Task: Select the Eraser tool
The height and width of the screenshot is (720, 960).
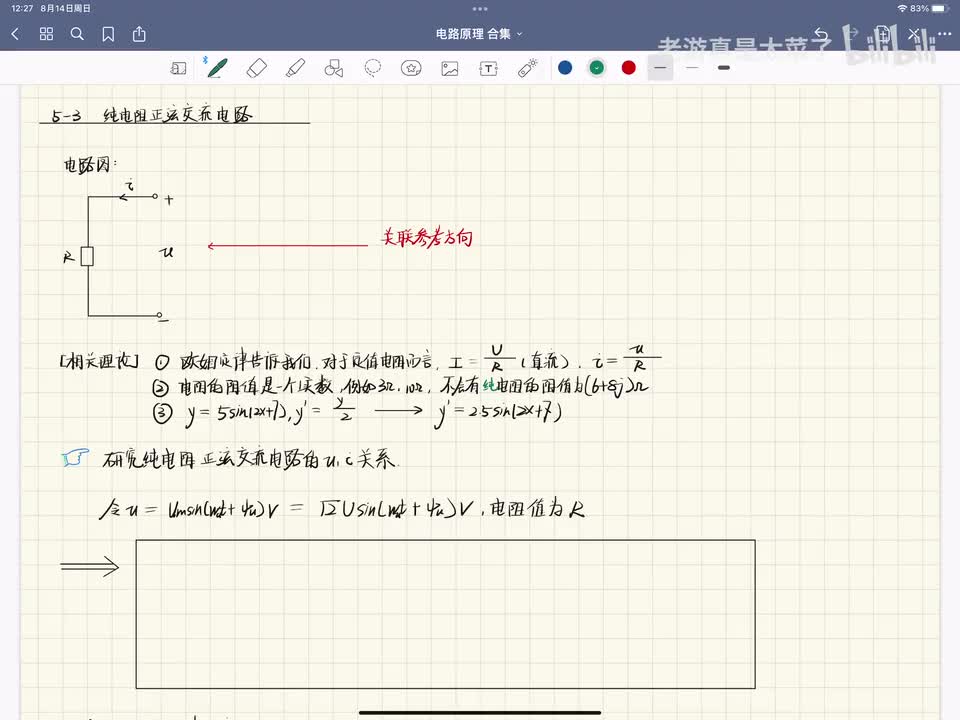Action: [x=257, y=68]
